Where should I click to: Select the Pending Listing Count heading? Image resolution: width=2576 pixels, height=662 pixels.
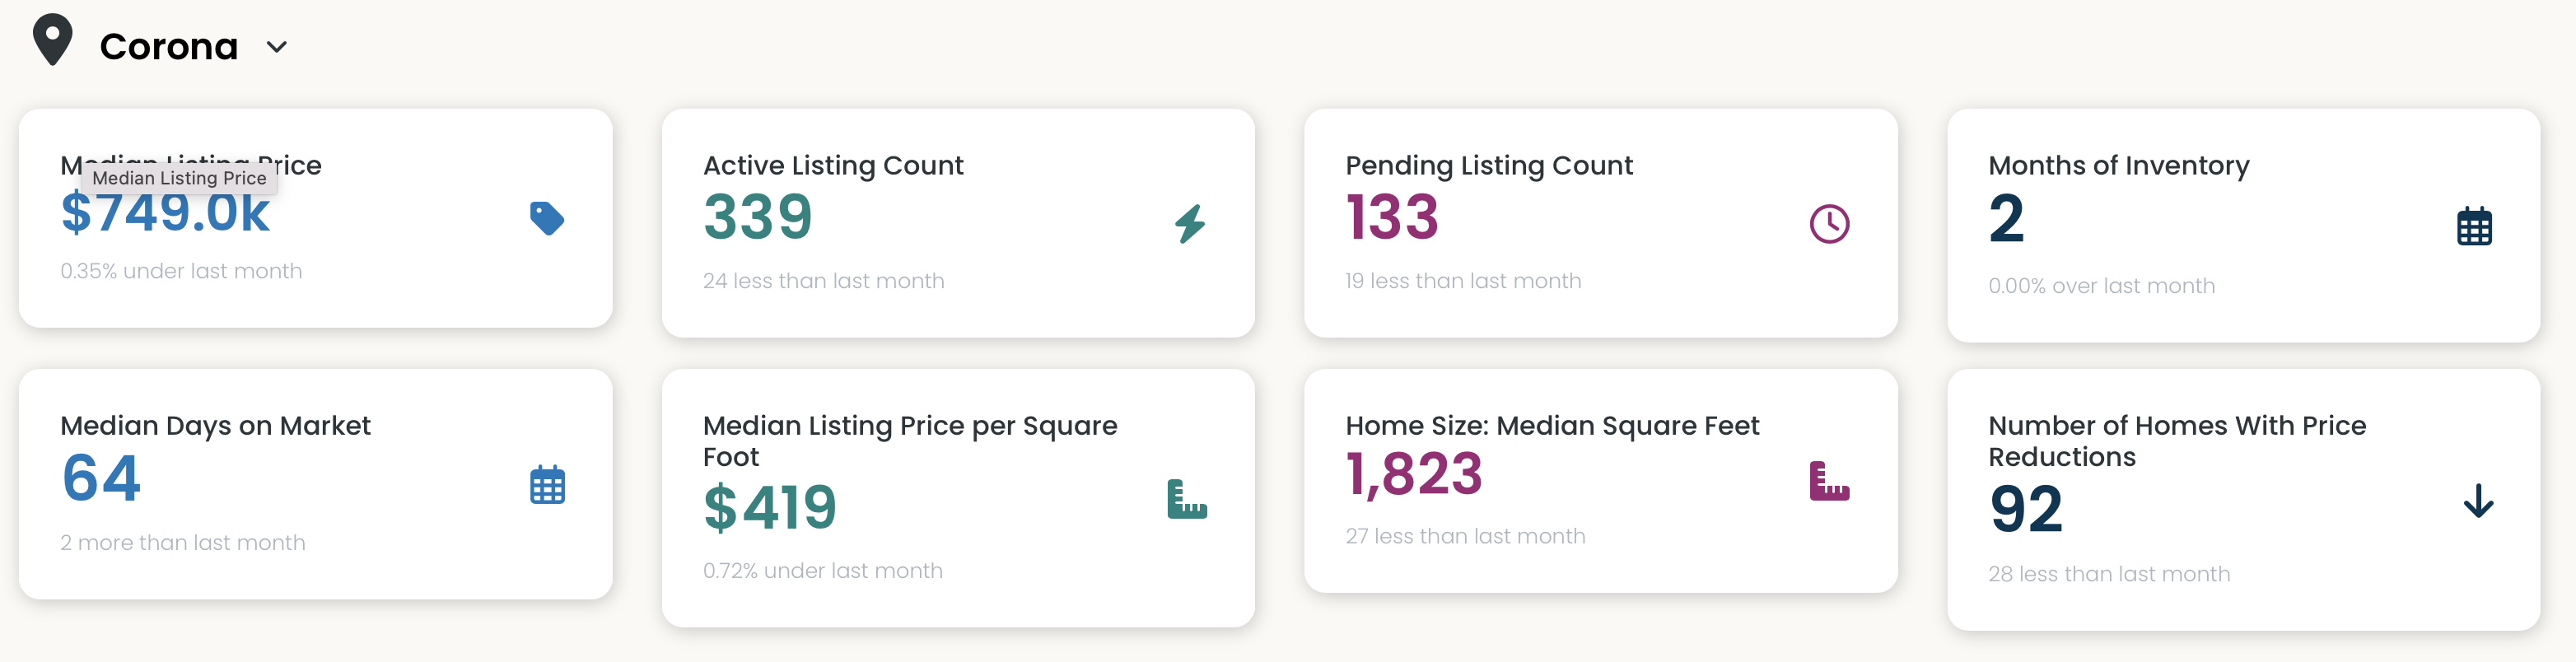click(x=1488, y=165)
